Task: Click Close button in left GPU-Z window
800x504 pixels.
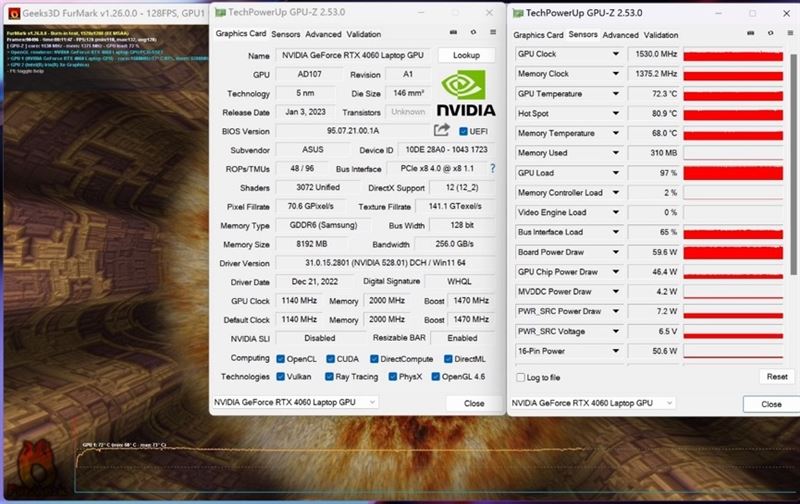Action: pyautogui.click(x=473, y=403)
